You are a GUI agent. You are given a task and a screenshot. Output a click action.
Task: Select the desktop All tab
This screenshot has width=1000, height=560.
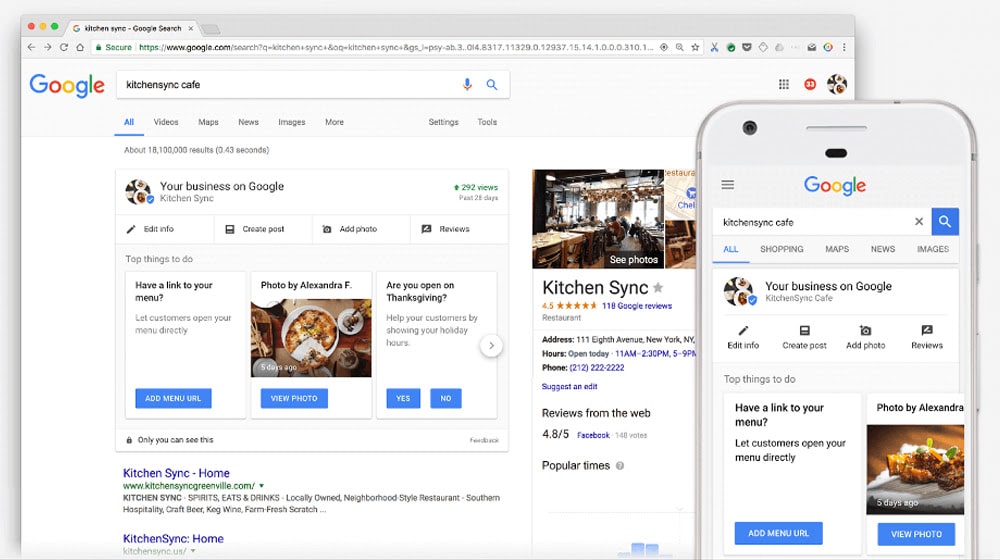coord(129,122)
